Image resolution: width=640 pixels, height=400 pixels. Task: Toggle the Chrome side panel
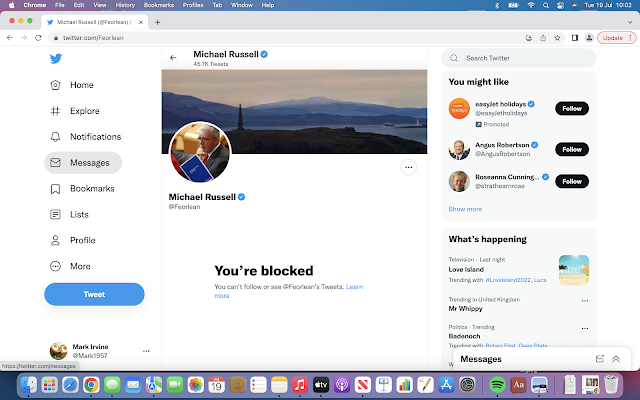tap(575, 38)
